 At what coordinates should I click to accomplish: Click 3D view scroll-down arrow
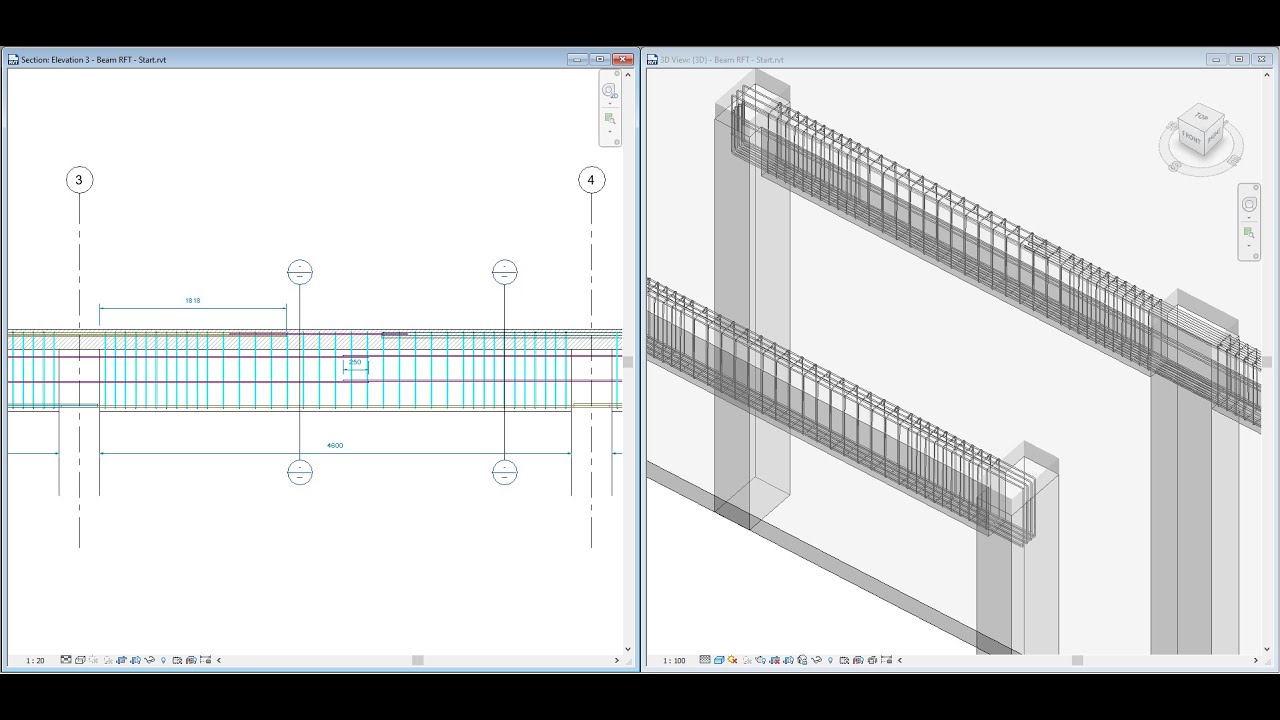1267,648
